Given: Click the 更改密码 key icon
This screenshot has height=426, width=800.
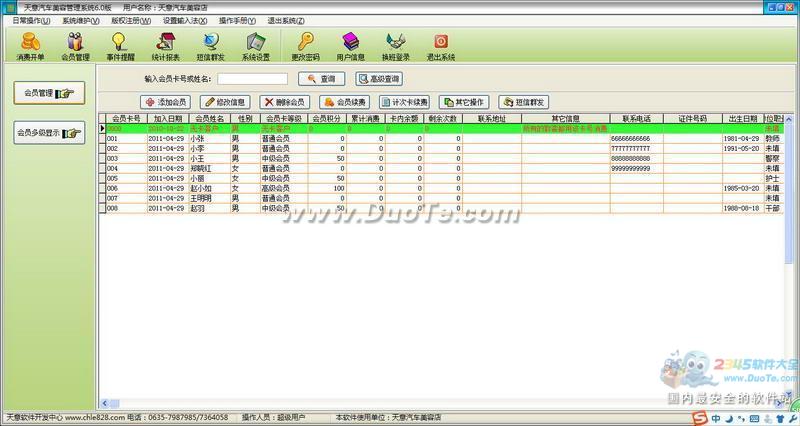Looking at the screenshot, I should 304,45.
